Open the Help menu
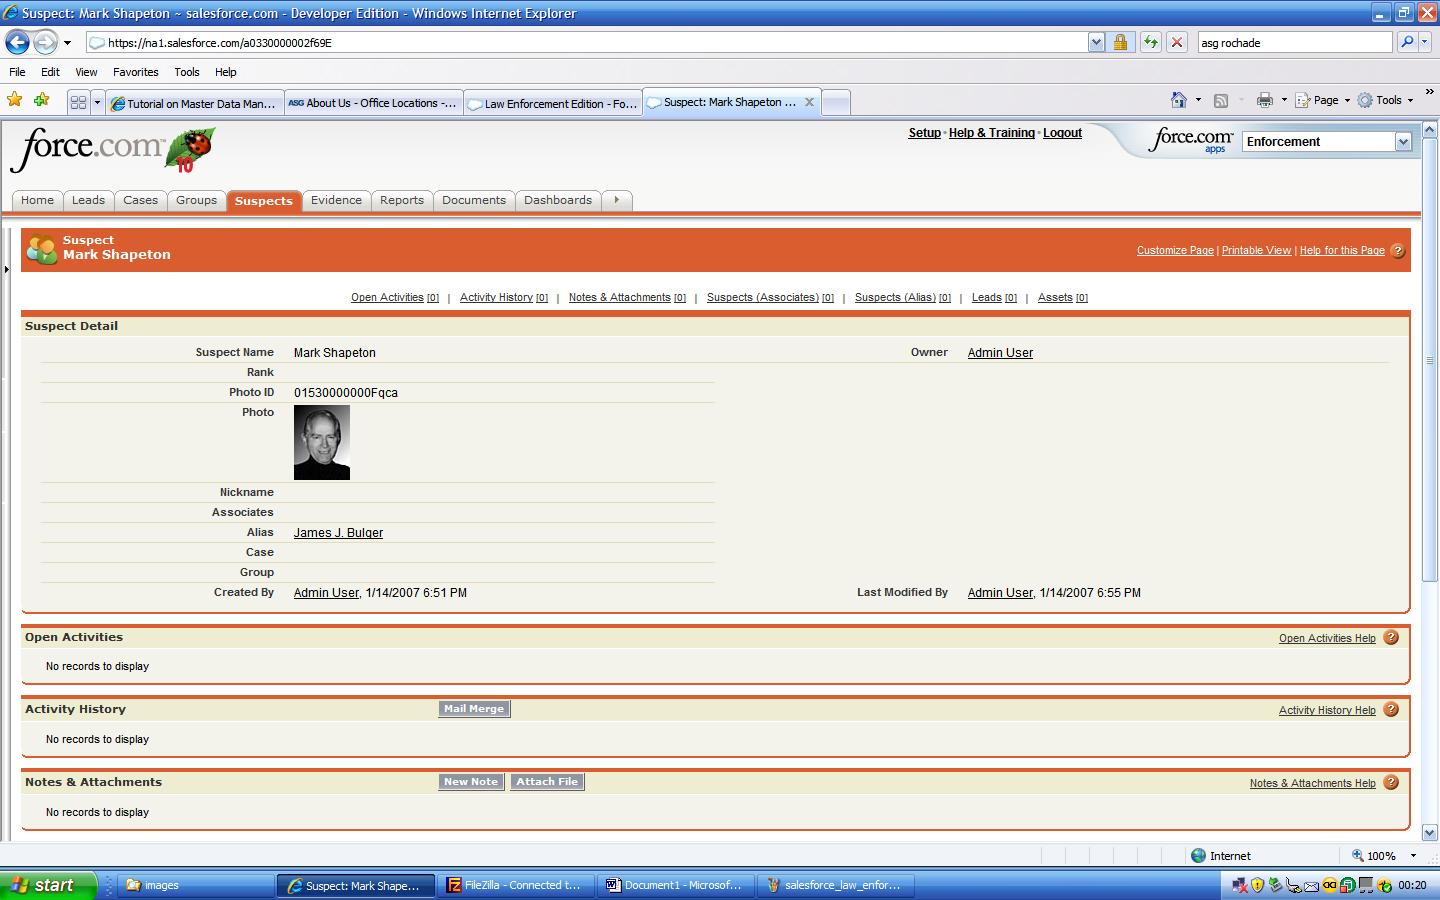 click(225, 72)
